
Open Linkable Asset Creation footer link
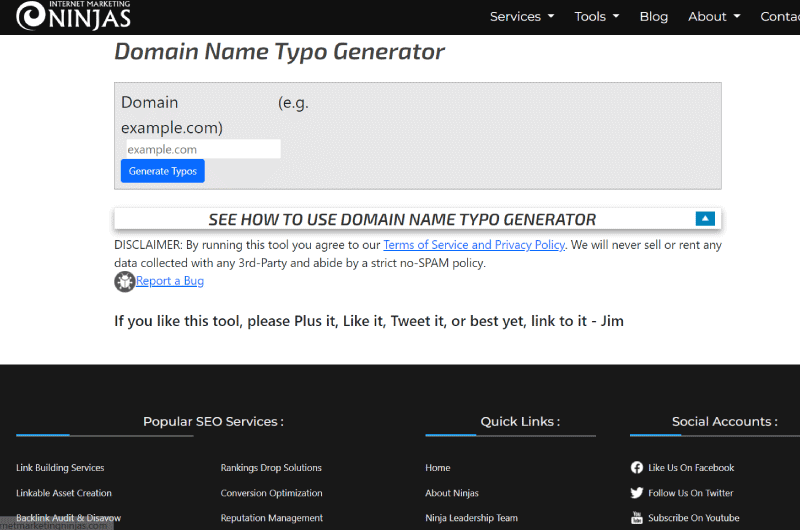point(64,493)
